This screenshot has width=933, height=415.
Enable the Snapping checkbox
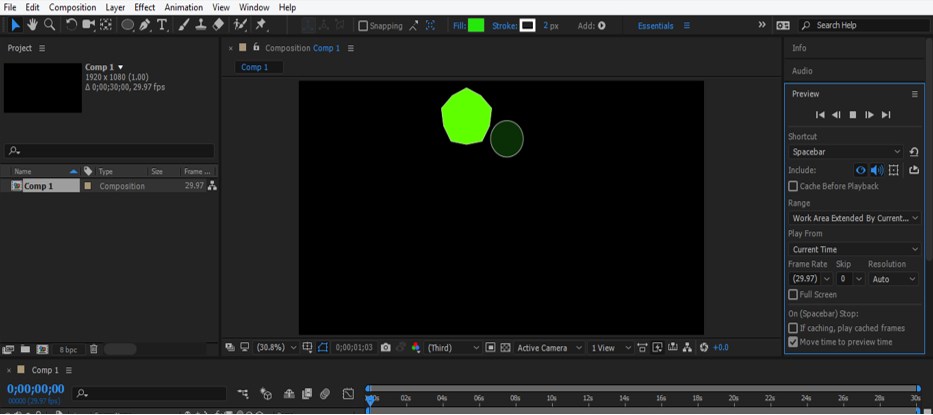(363, 26)
